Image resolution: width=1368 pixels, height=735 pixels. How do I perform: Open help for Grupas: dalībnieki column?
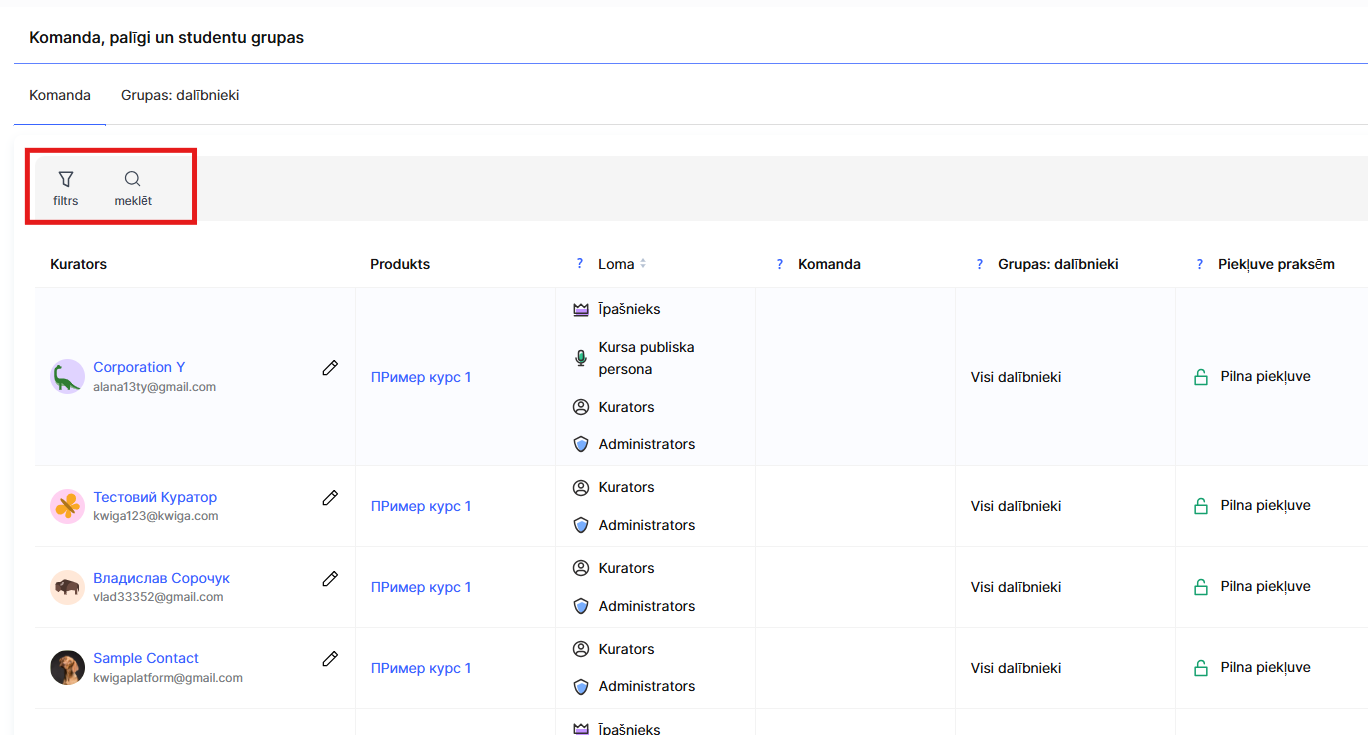tap(980, 264)
